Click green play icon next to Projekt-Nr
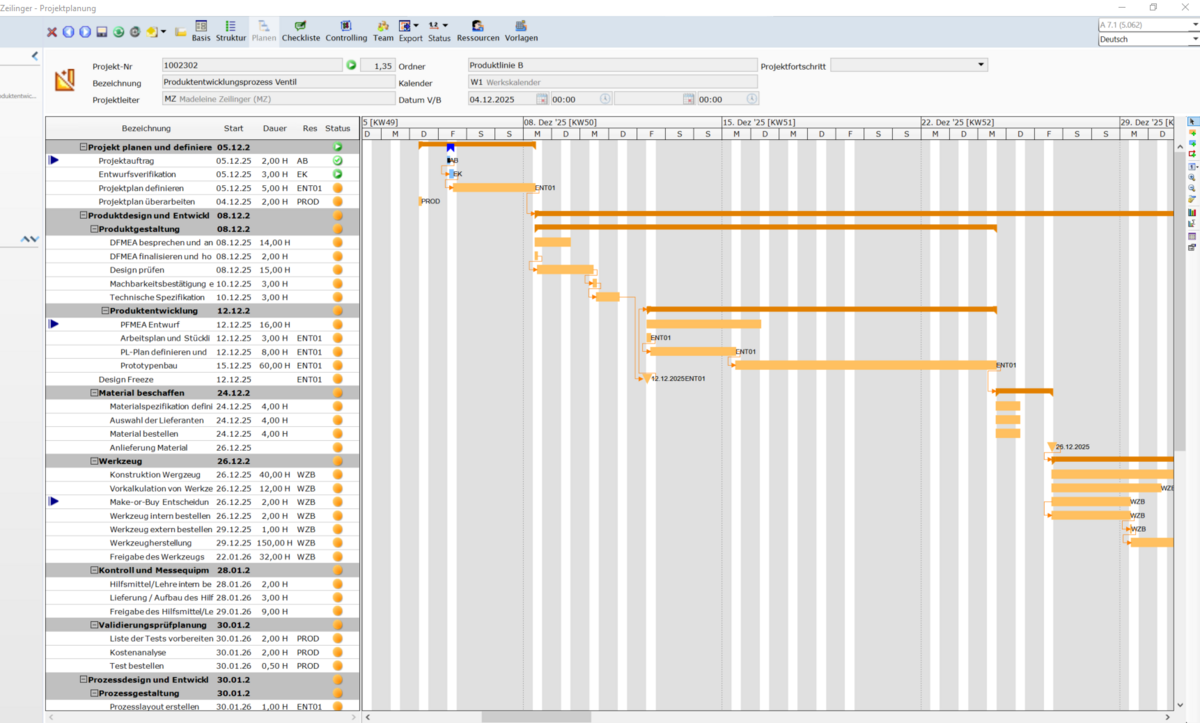 coord(351,65)
